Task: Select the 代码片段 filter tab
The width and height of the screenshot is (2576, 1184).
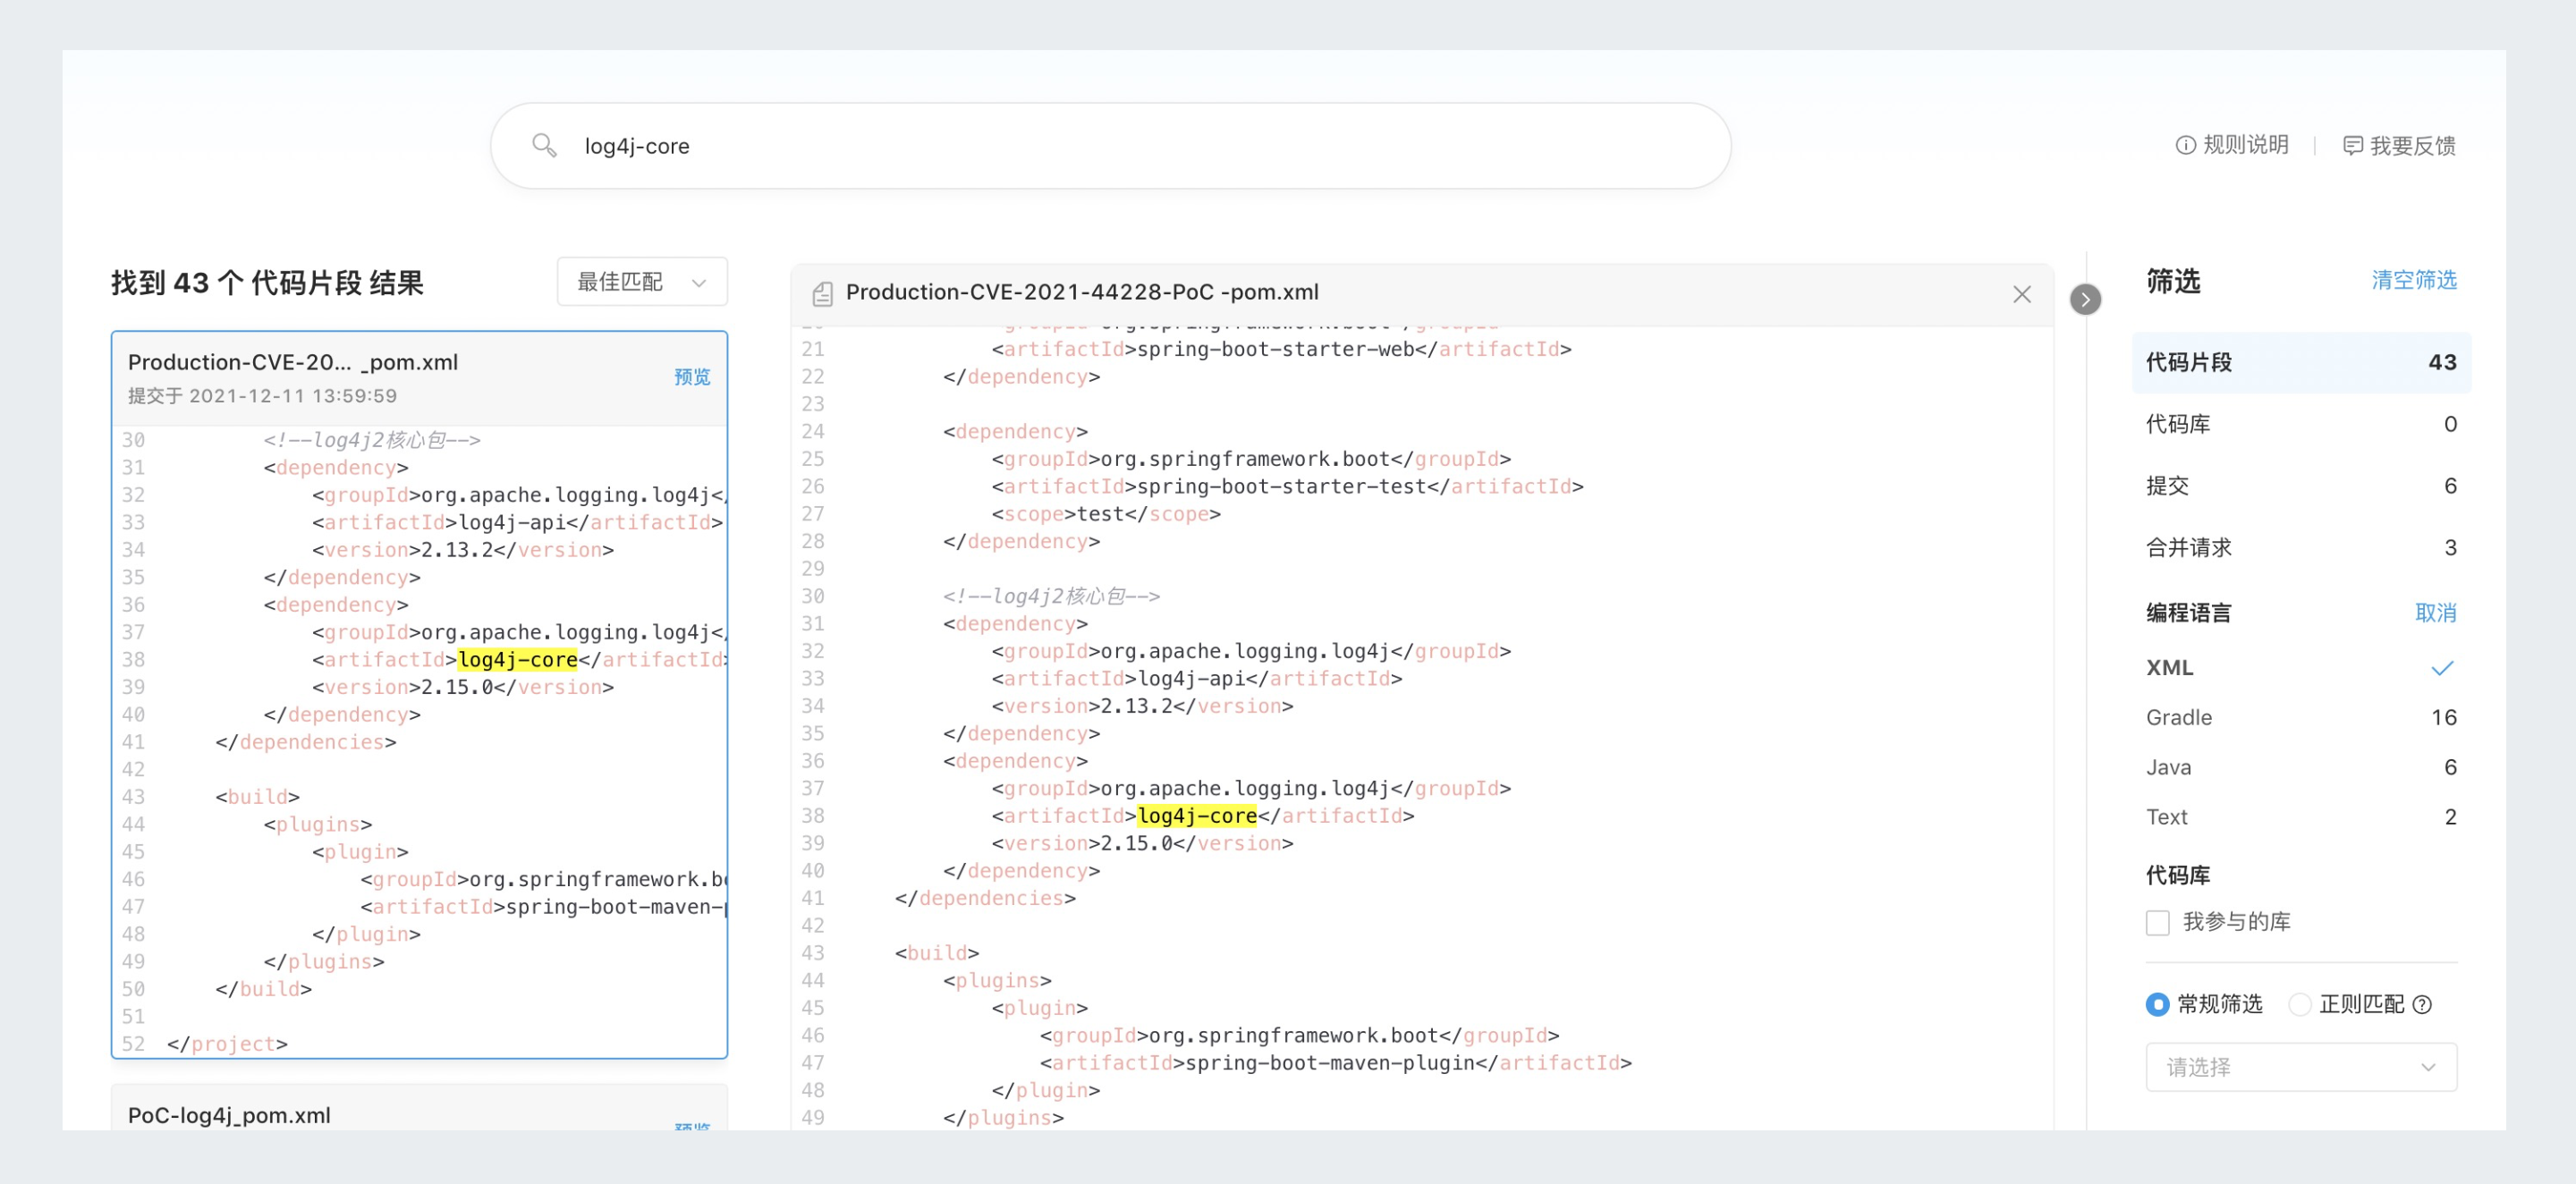Action: click(x=2301, y=362)
